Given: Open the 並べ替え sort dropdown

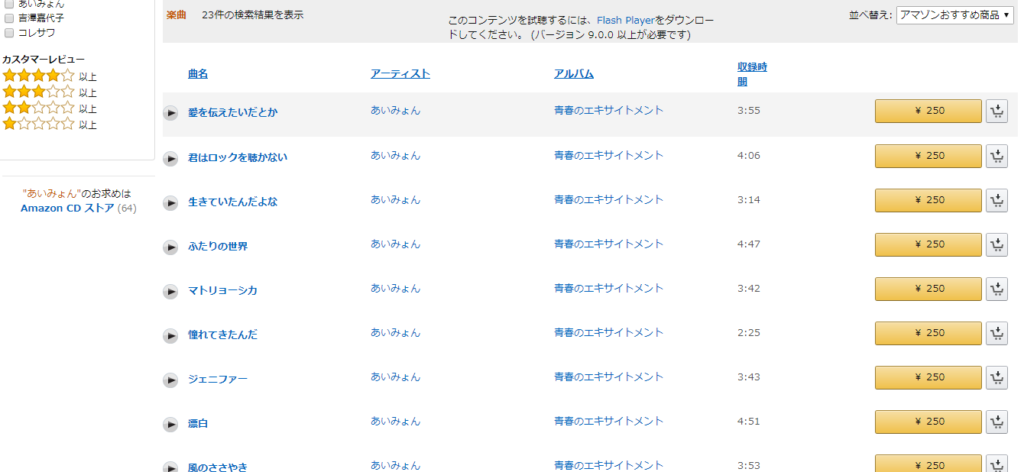Looking at the screenshot, I should (955, 15).
